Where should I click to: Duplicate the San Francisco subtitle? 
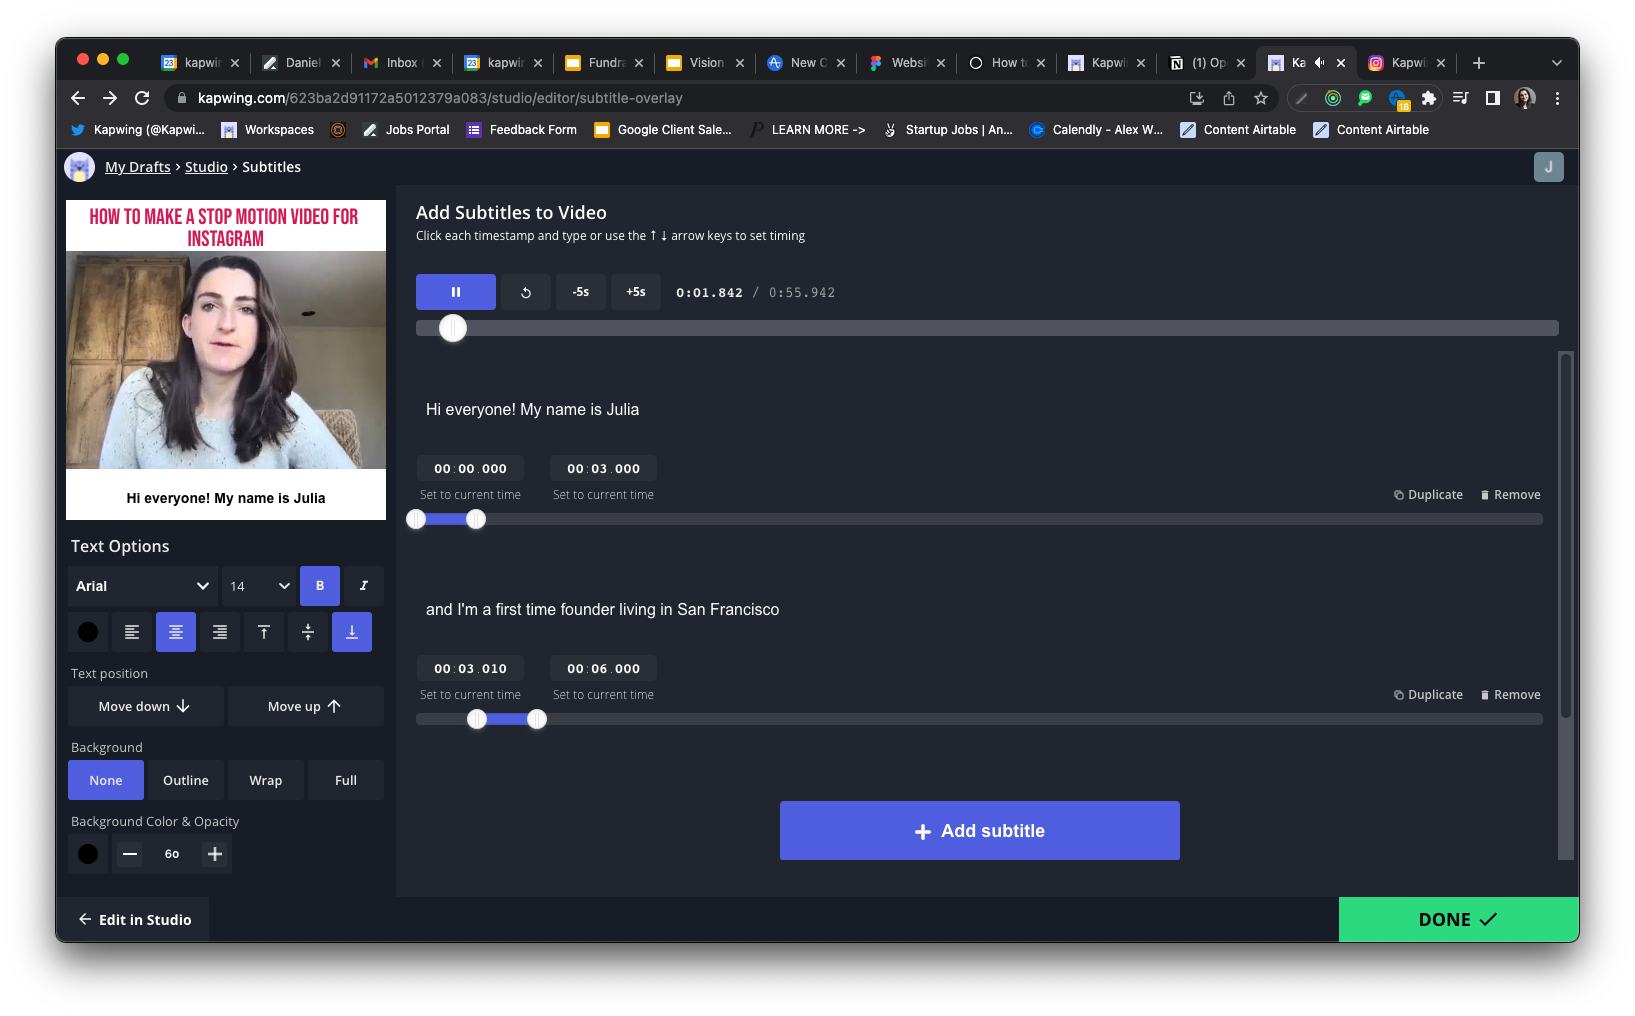tap(1428, 695)
